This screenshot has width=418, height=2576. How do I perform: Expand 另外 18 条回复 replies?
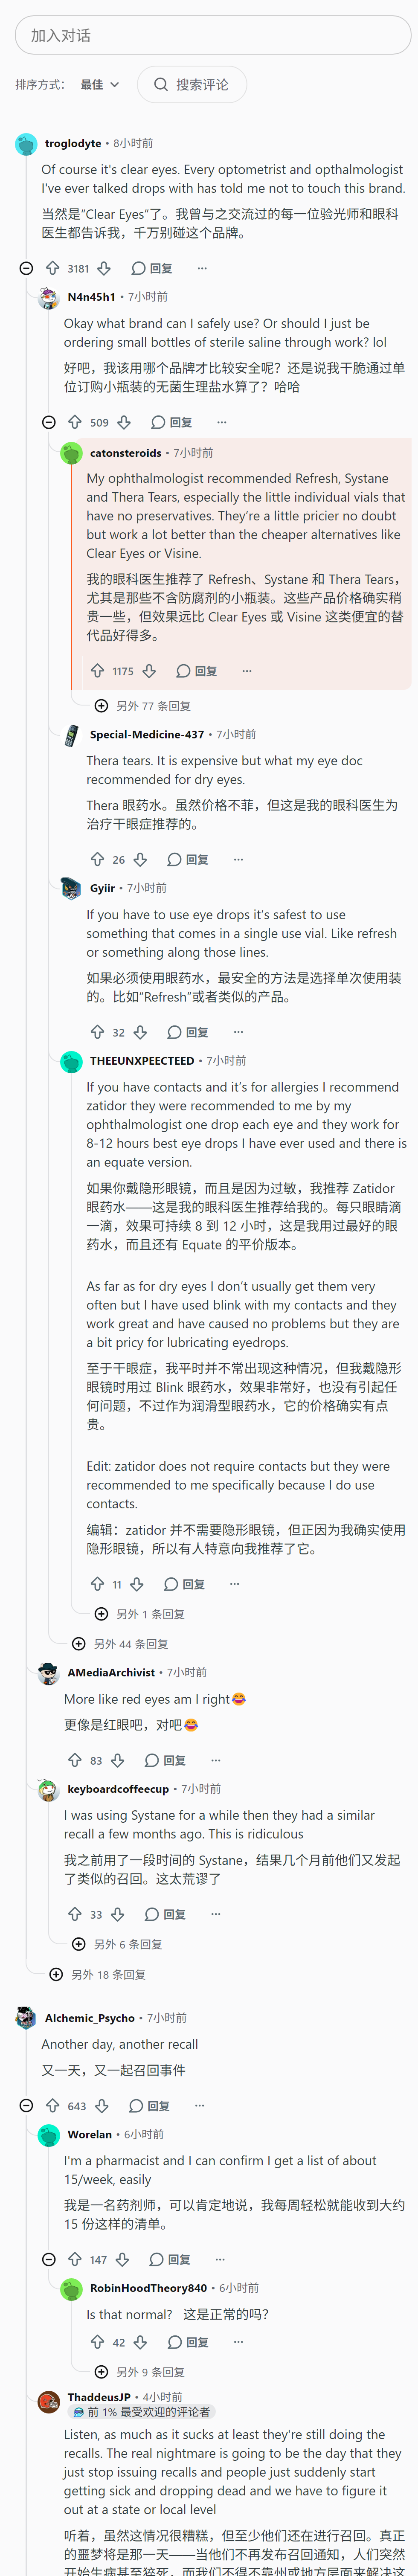tap(98, 1974)
